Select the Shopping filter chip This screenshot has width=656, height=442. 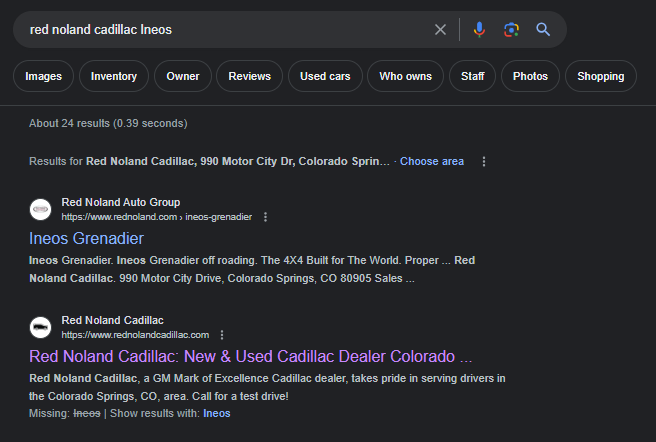[601, 76]
